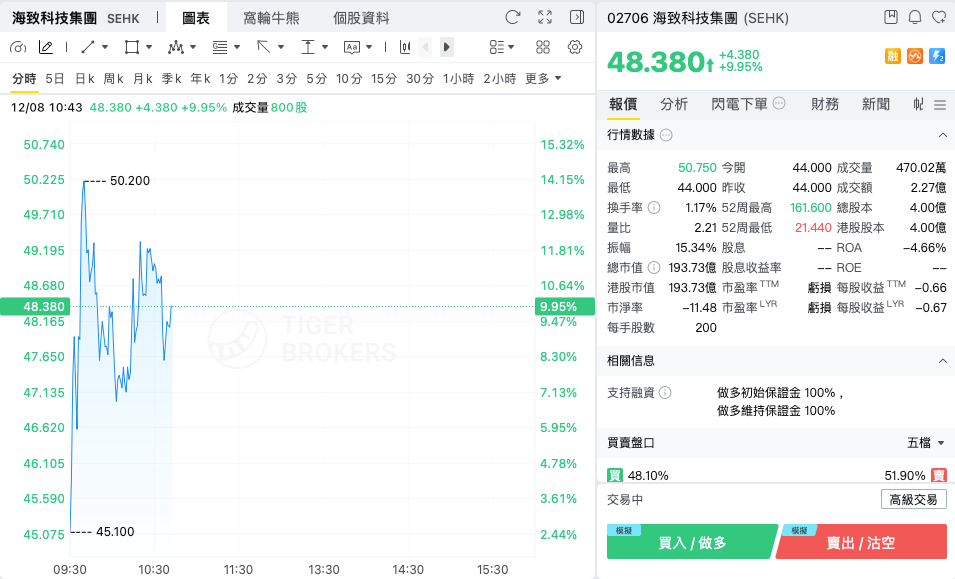The height and width of the screenshot is (579, 955).
Task: Click the 50.200 high price label on chart
Action: coord(130,181)
